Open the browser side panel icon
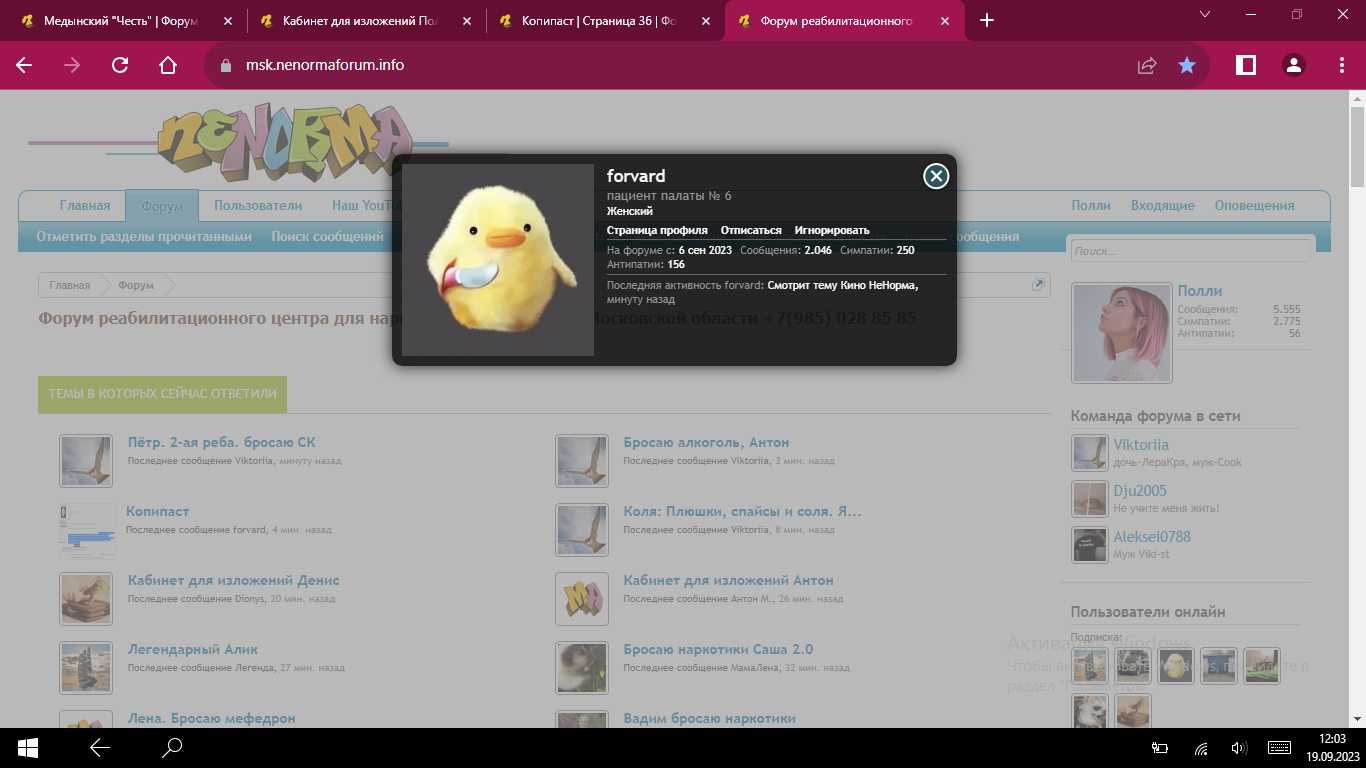Viewport: 1366px width, 768px height. pyautogui.click(x=1245, y=65)
